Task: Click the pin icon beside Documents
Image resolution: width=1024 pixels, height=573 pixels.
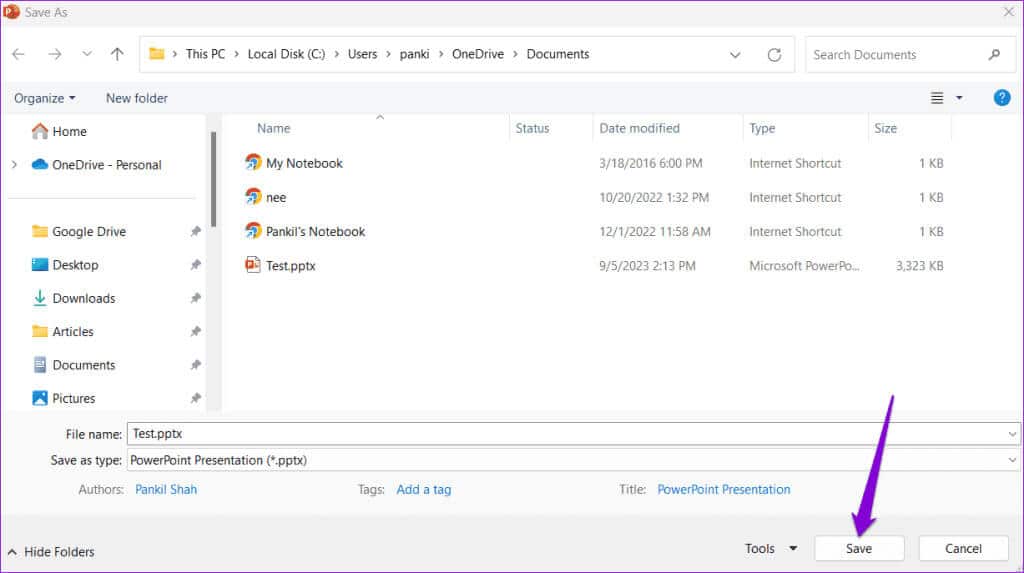Action: [x=195, y=365]
